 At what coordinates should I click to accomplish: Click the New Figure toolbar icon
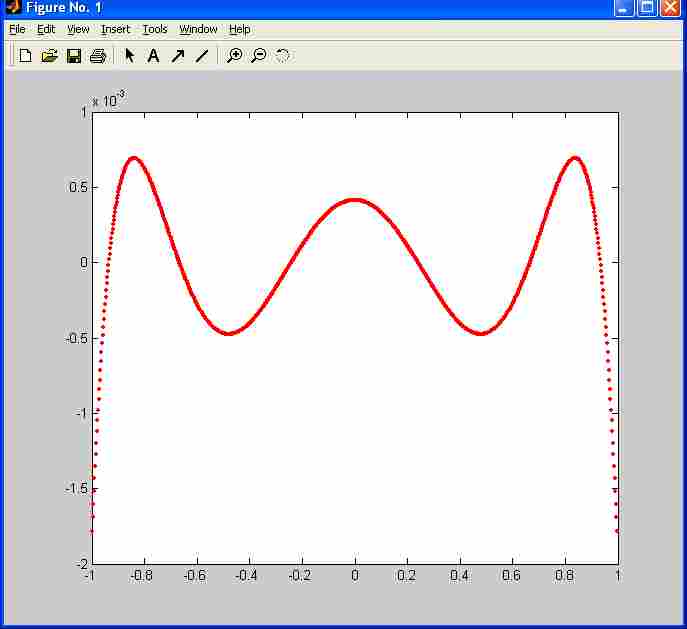[x=25, y=56]
